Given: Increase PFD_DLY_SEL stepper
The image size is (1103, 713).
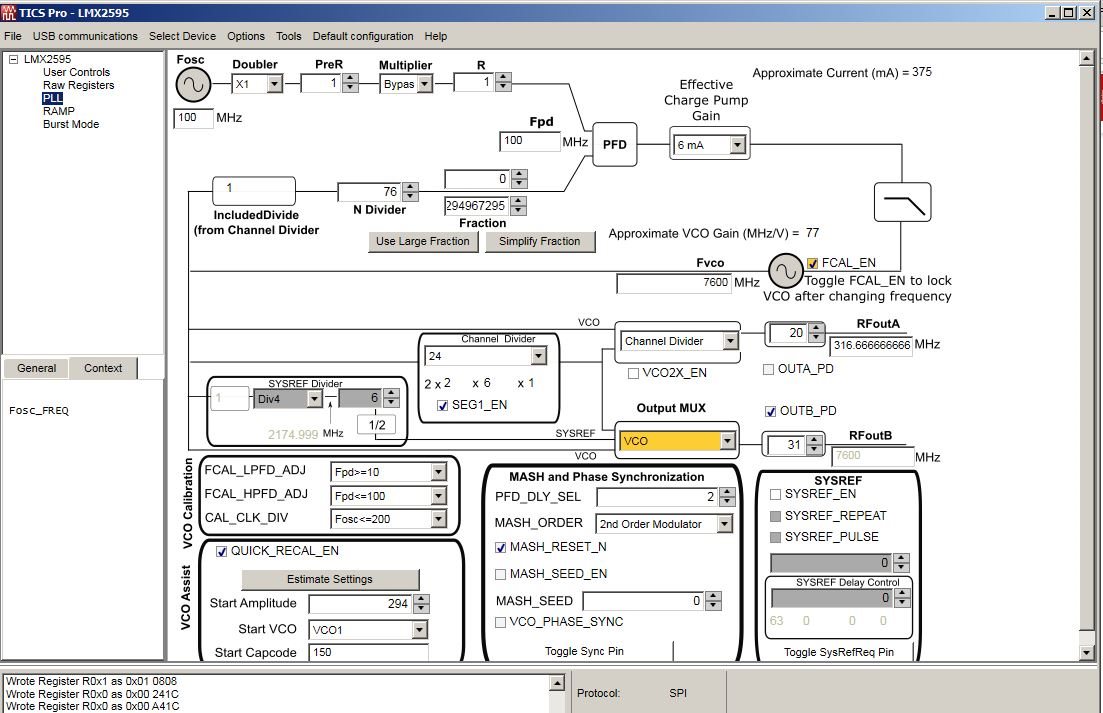Looking at the screenshot, I should [x=727, y=493].
